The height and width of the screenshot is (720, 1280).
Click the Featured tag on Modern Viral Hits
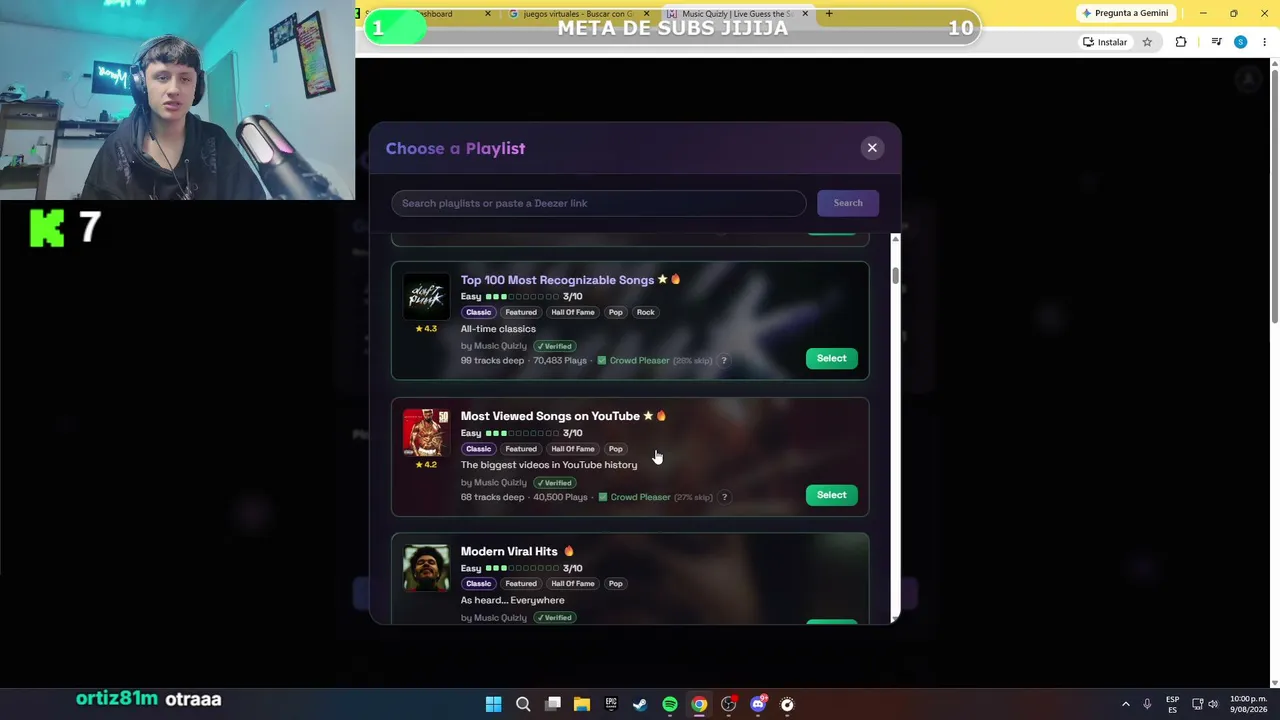click(x=521, y=584)
